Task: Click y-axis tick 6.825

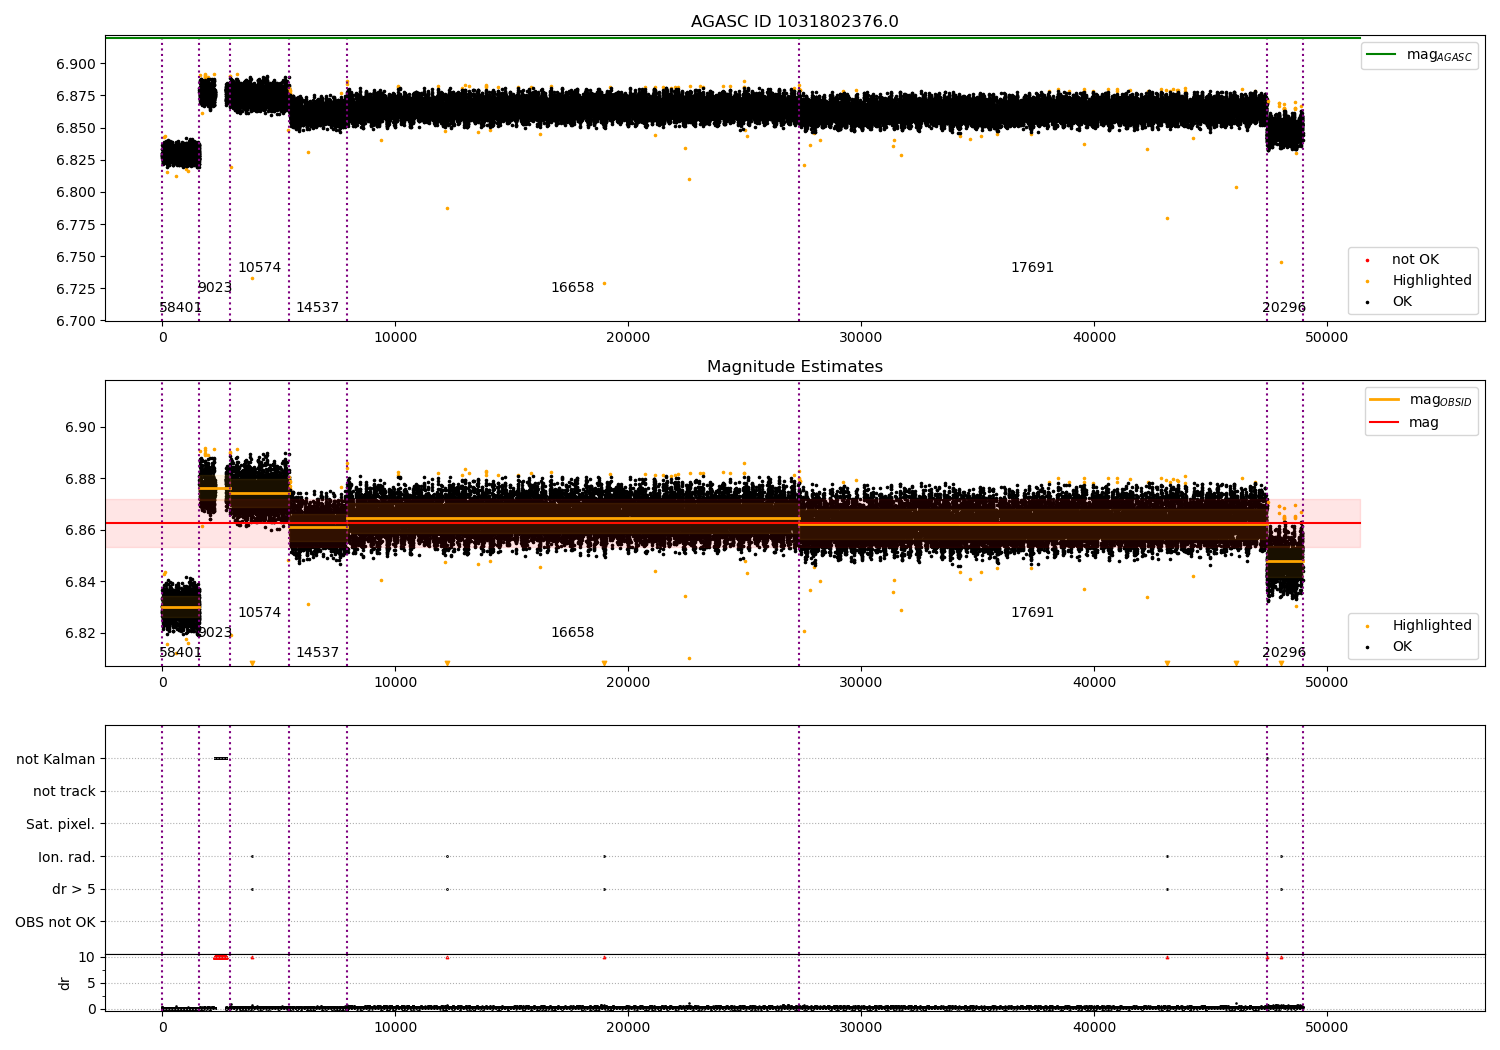Action: (x=76, y=160)
